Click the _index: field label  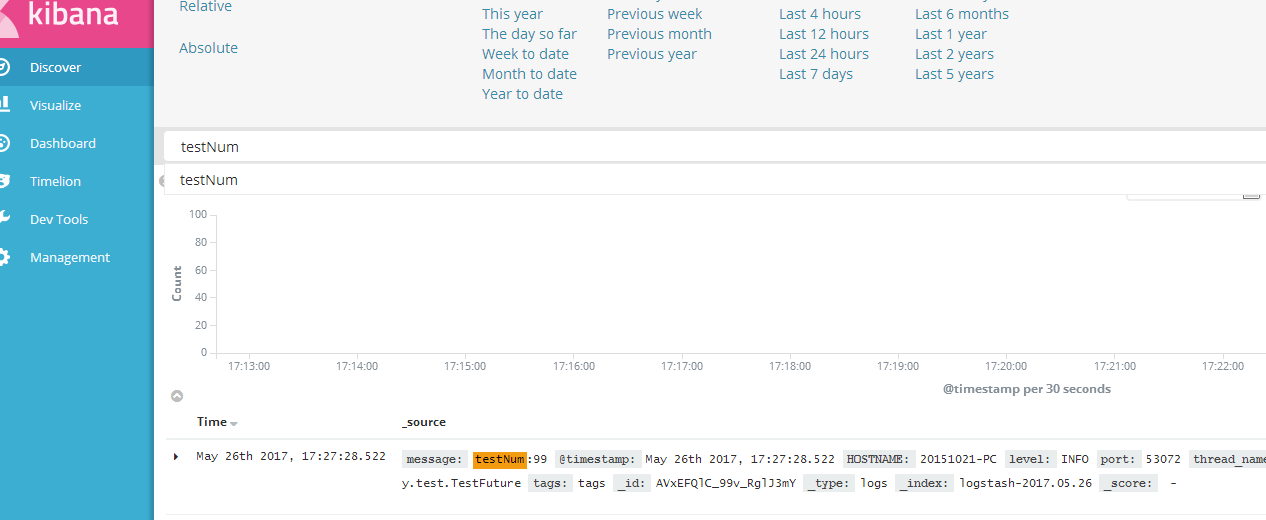point(925,483)
